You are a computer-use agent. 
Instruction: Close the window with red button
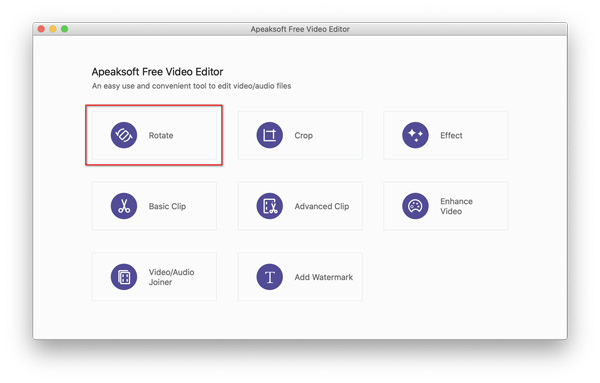click(41, 29)
